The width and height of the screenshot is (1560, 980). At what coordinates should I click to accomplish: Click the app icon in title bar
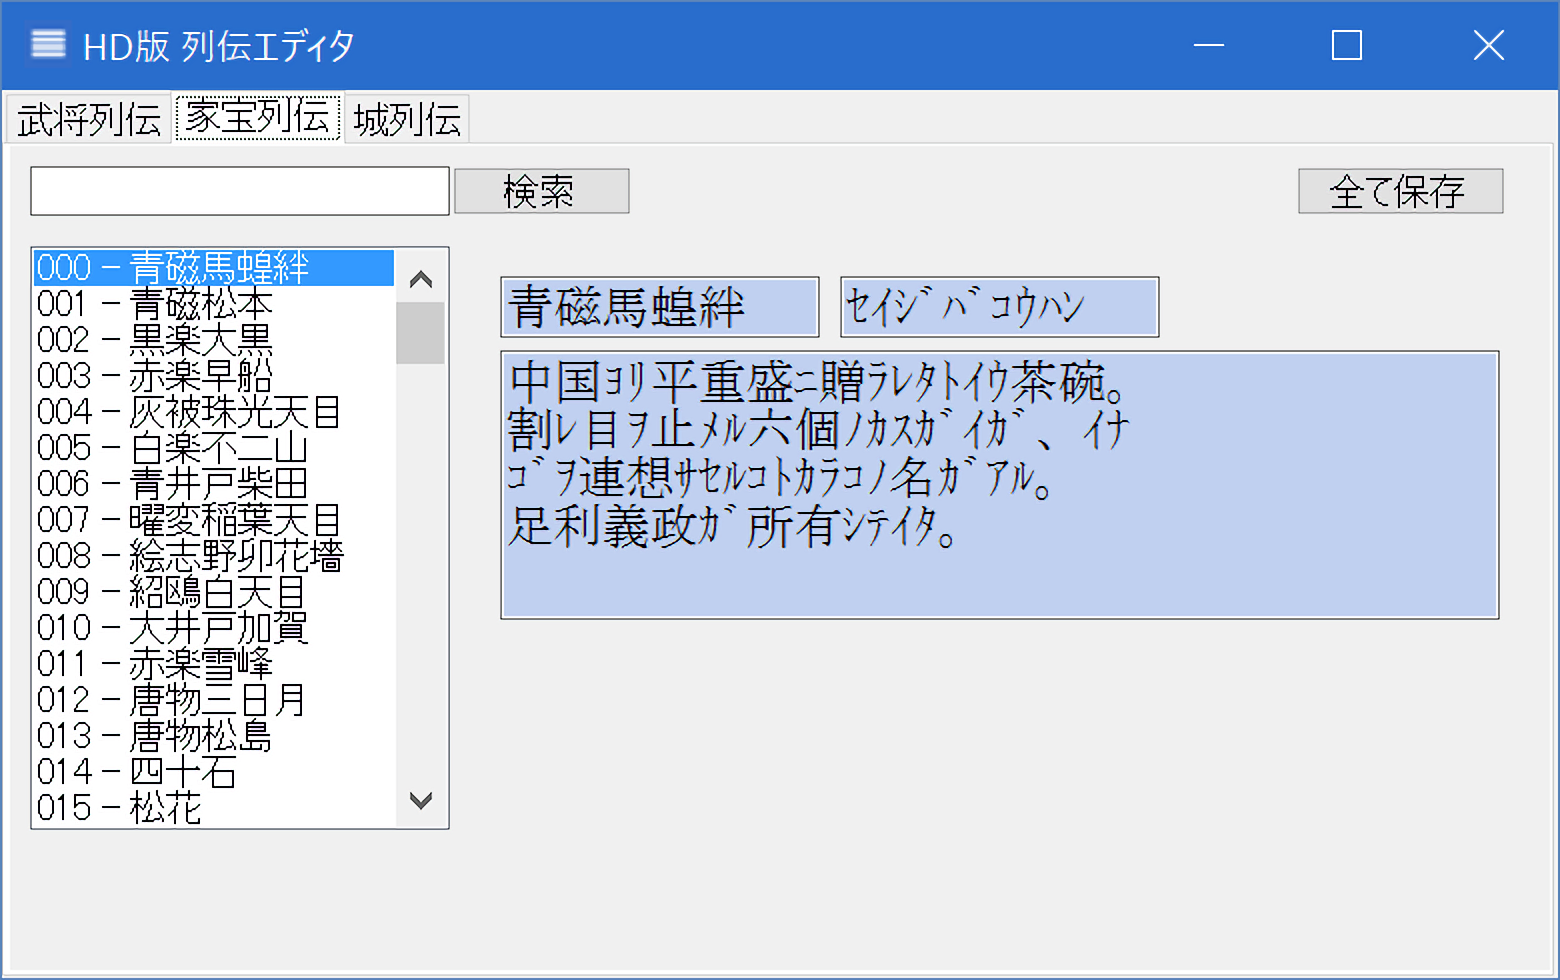point(48,45)
